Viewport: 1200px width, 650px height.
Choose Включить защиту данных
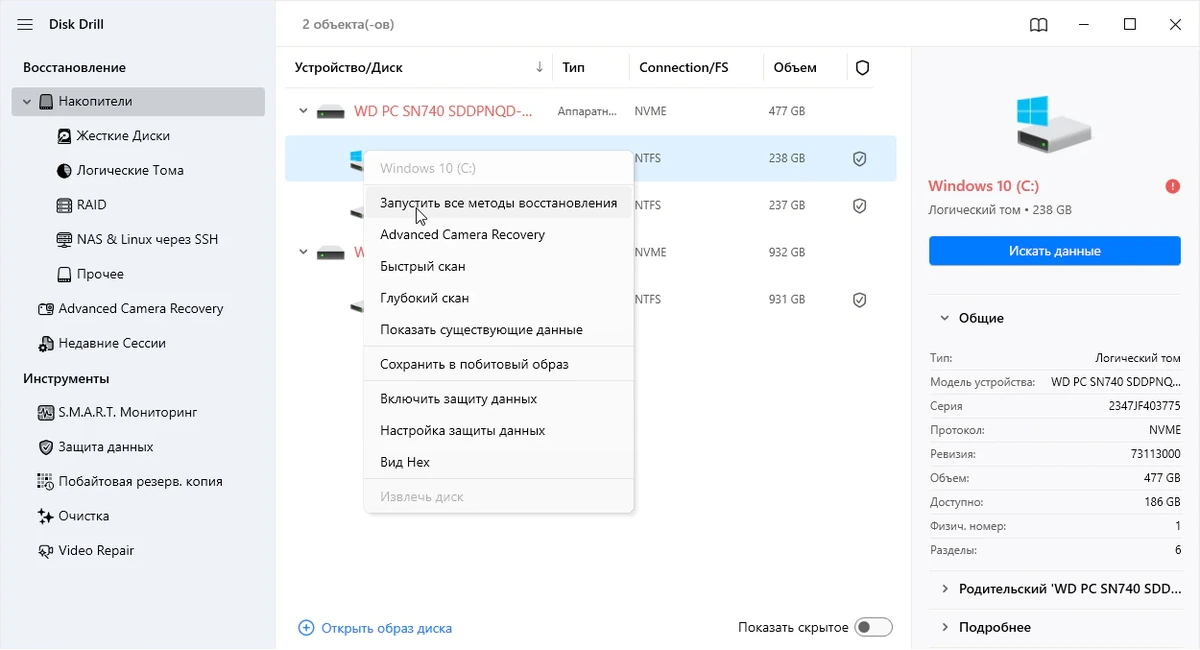499,398
